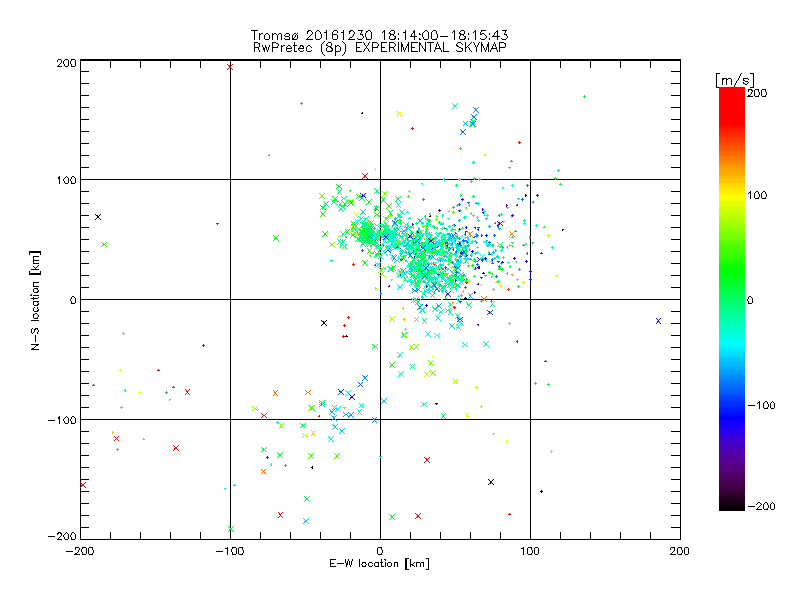Click the black X marker in lower right quadrant

pos(491,482)
